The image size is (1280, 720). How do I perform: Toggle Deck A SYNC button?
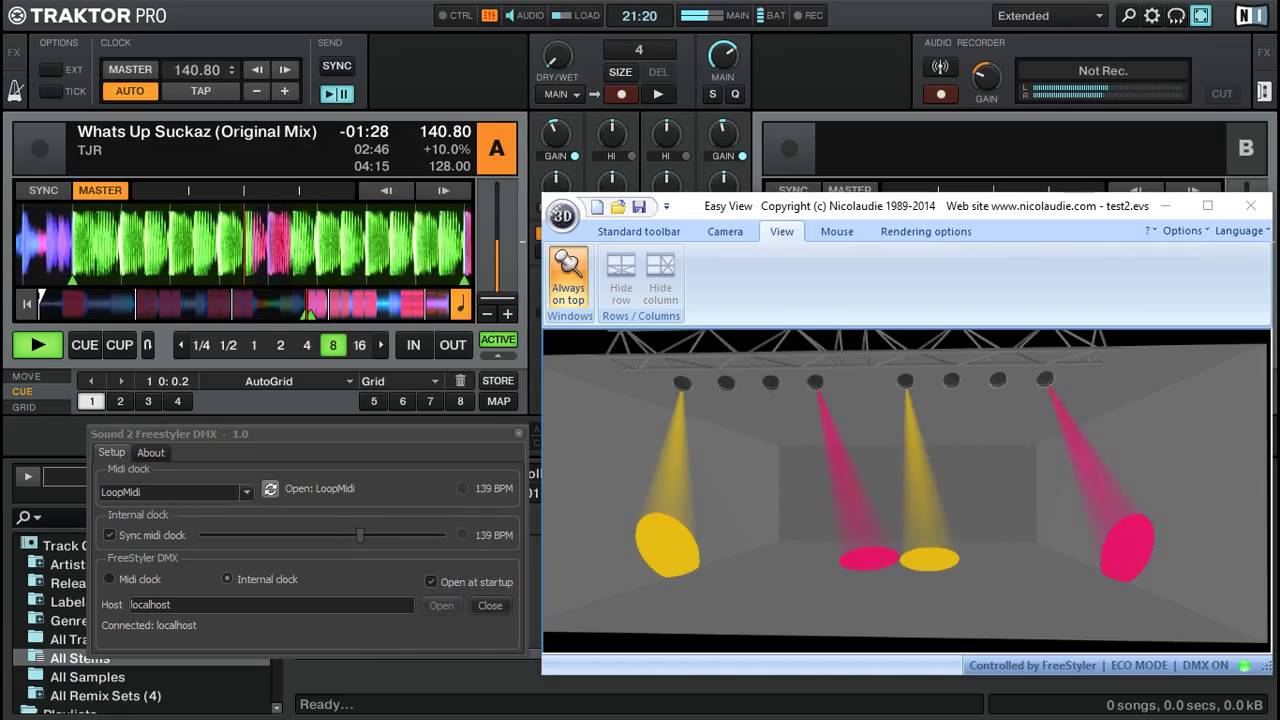[43, 190]
